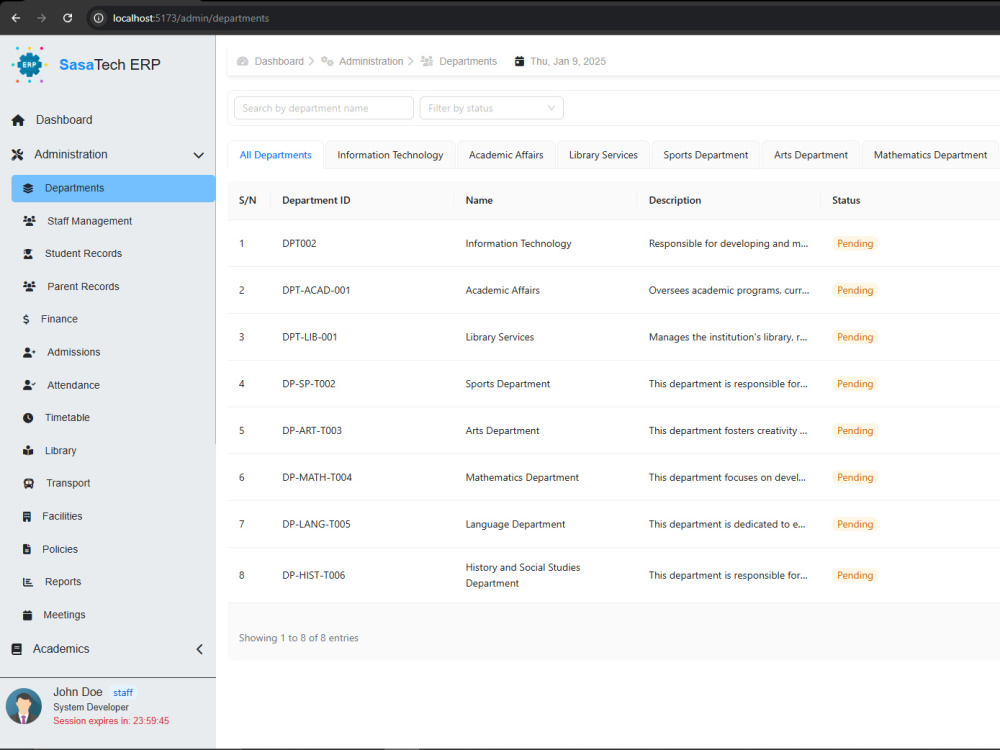Click the Timetable clock icon
The height and width of the screenshot is (750, 1000).
pos(28,418)
